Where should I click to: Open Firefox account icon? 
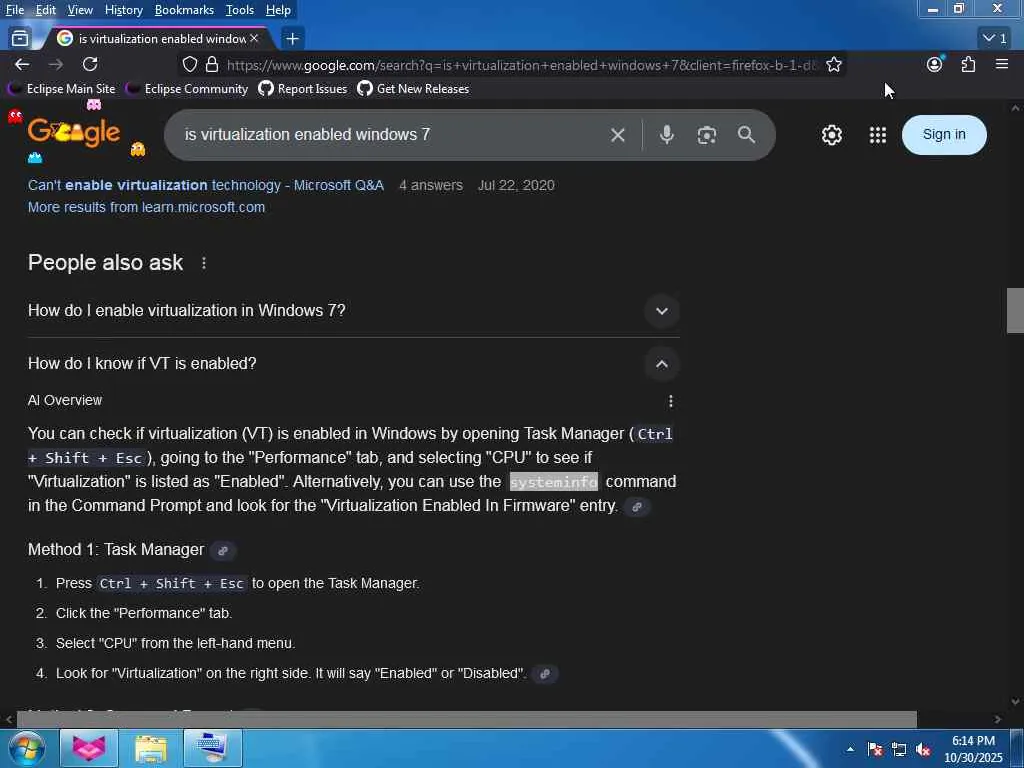point(935,64)
